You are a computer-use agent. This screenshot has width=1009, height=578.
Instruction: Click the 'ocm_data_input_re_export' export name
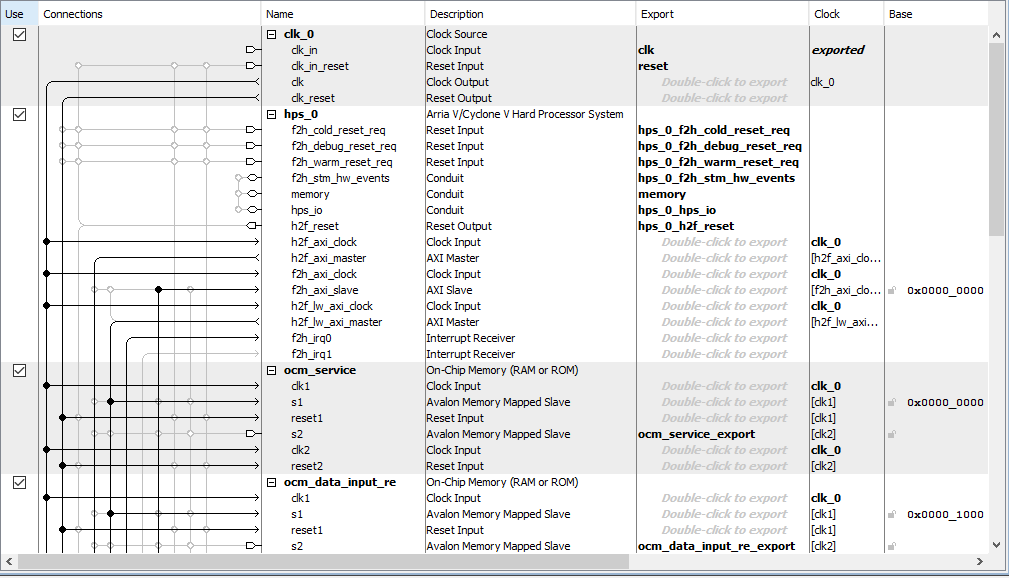(x=716, y=546)
